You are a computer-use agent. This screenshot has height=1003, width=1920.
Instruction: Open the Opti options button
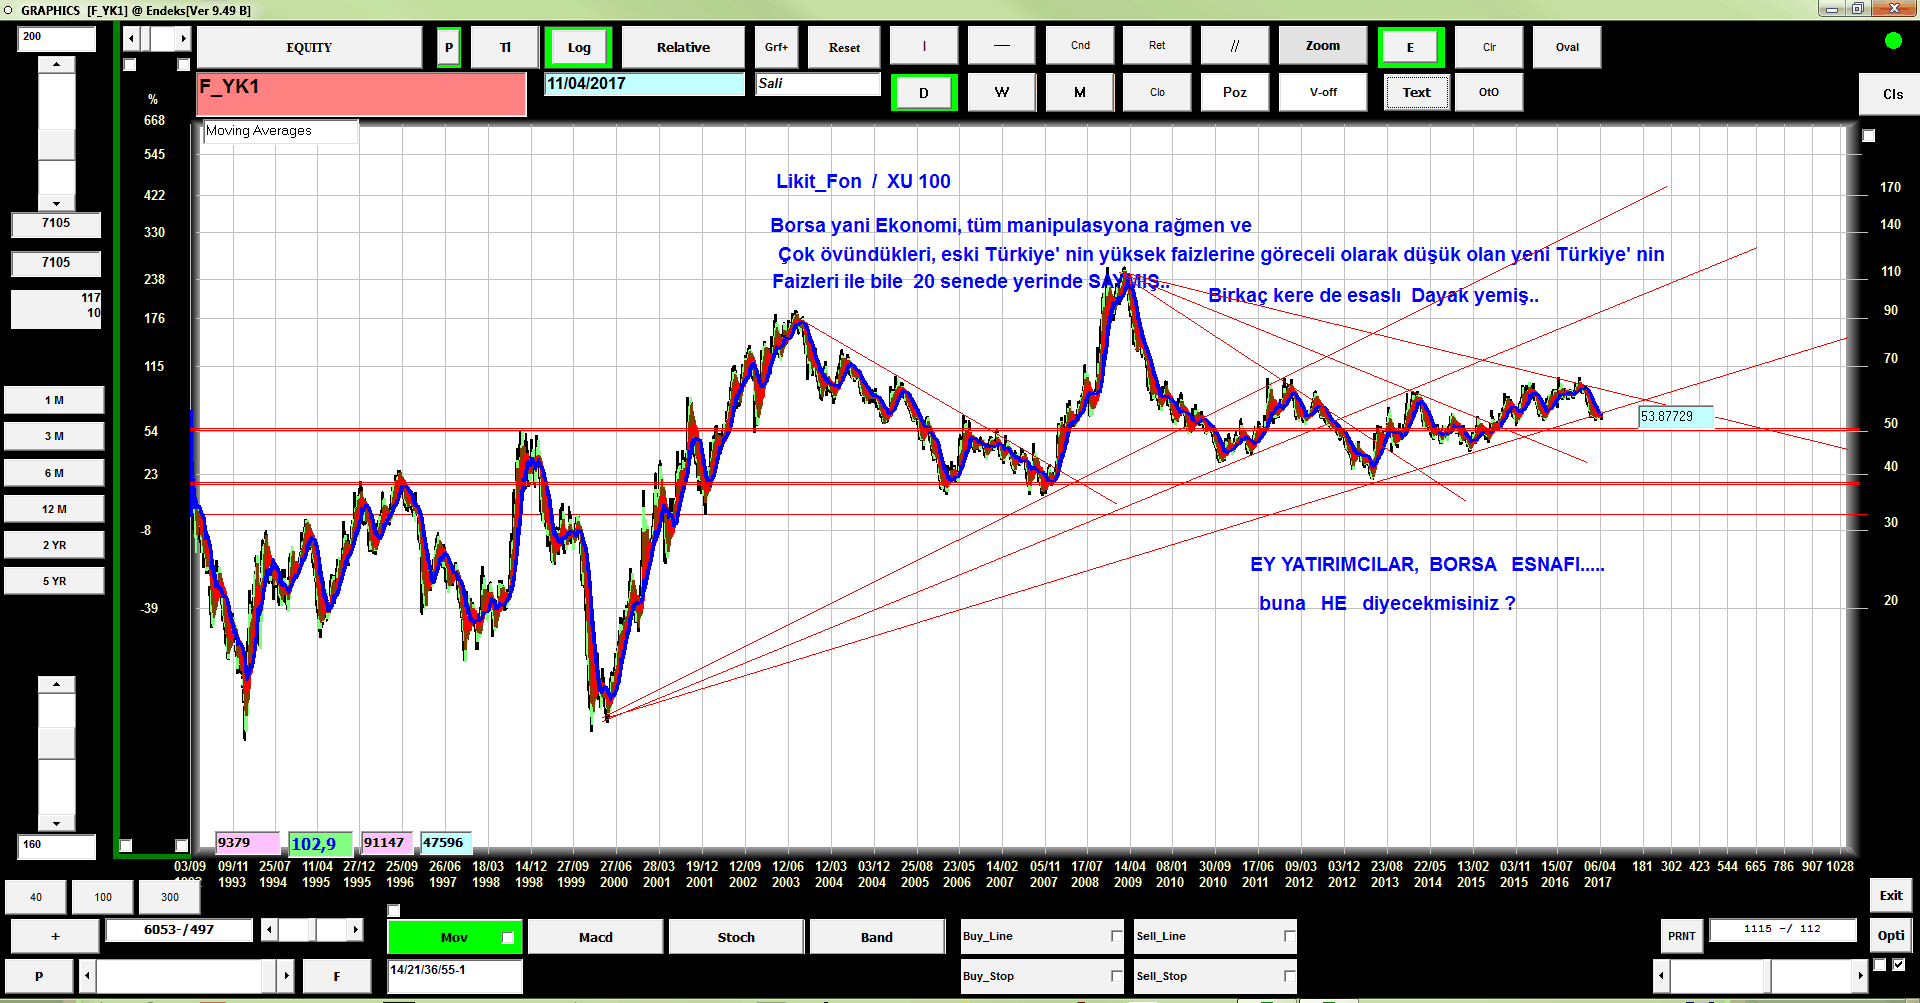1890,936
